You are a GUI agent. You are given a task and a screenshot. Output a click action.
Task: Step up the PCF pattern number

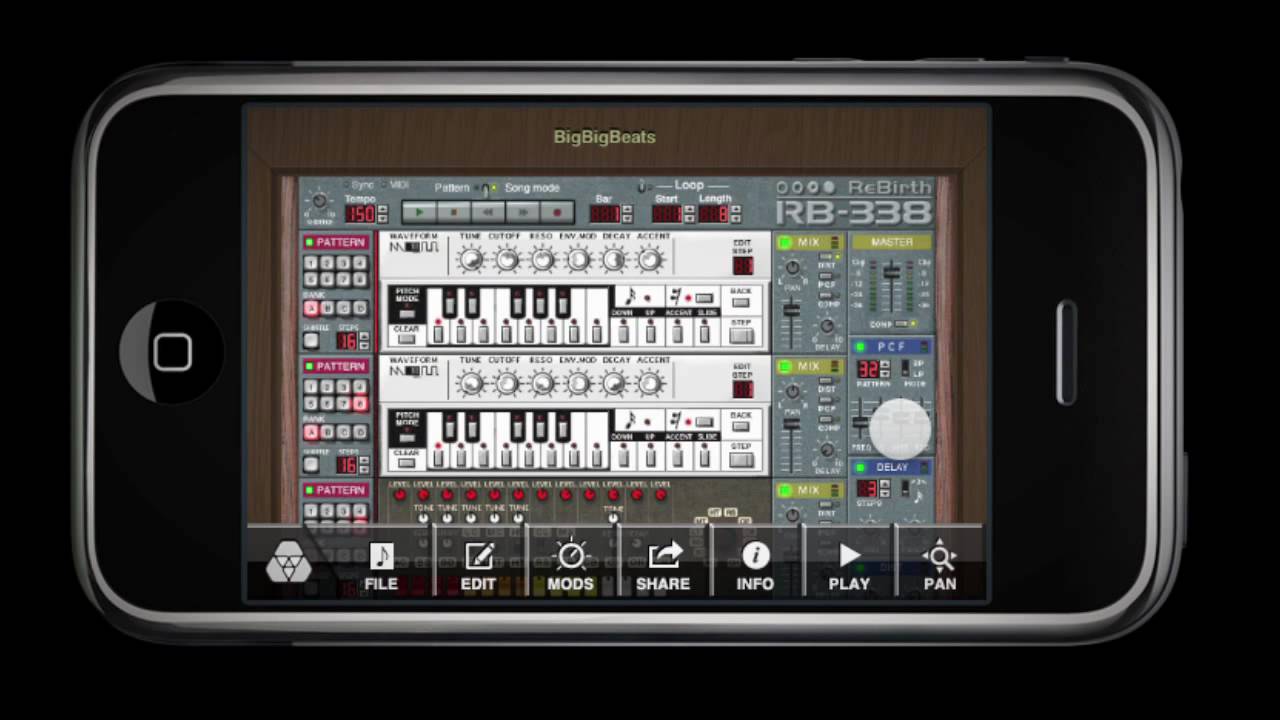(x=884, y=365)
